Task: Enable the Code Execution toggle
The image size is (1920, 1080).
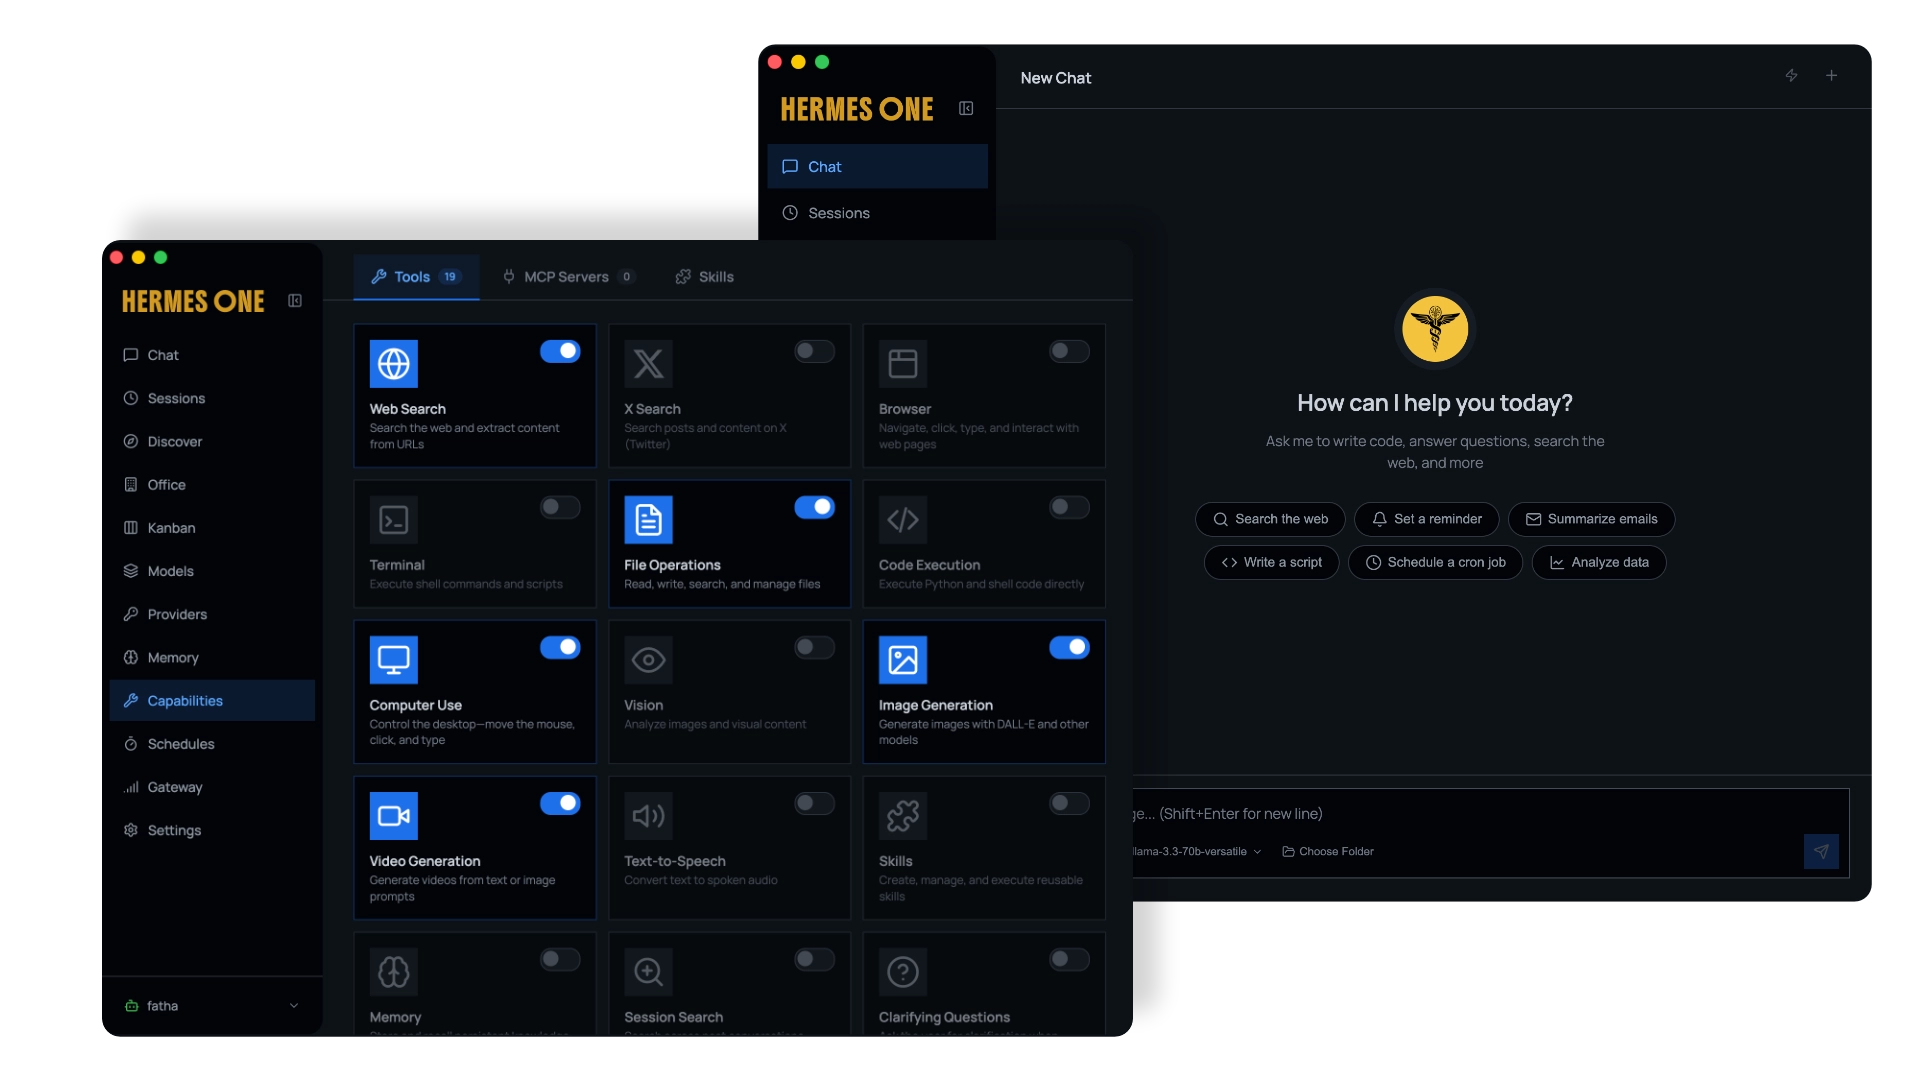Action: coord(1069,507)
